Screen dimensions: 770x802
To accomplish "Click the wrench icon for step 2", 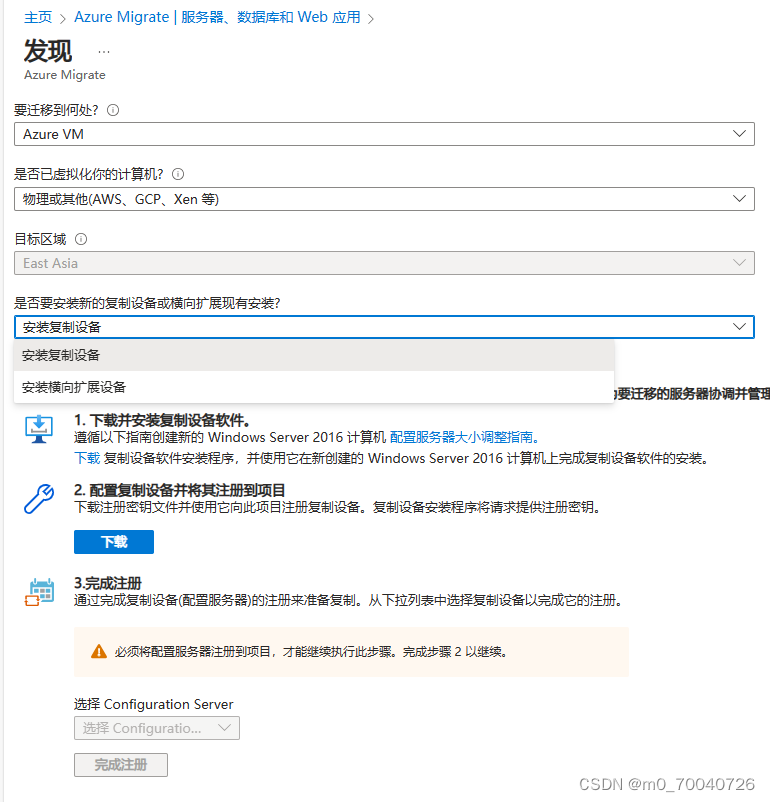I will [39, 499].
